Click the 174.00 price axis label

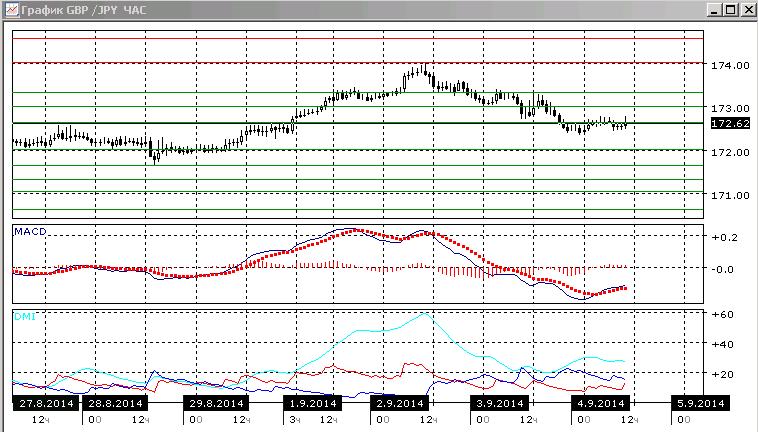pyautogui.click(x=730, y=65)
